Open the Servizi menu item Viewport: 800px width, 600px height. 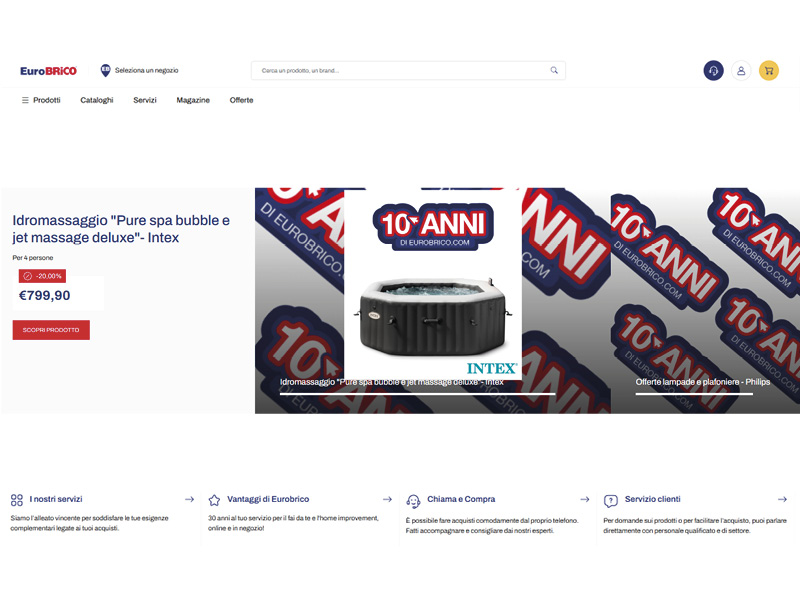145,100
